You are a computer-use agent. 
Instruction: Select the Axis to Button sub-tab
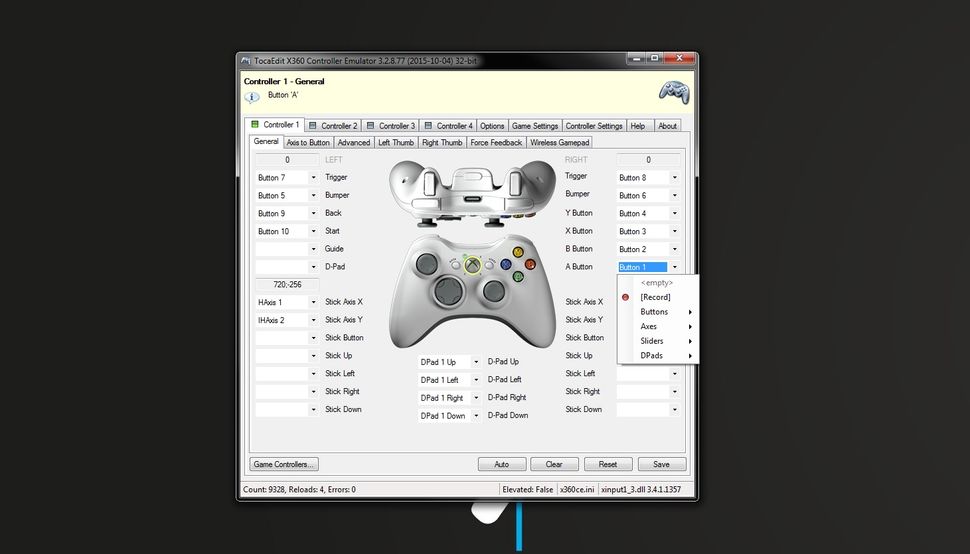308,142
